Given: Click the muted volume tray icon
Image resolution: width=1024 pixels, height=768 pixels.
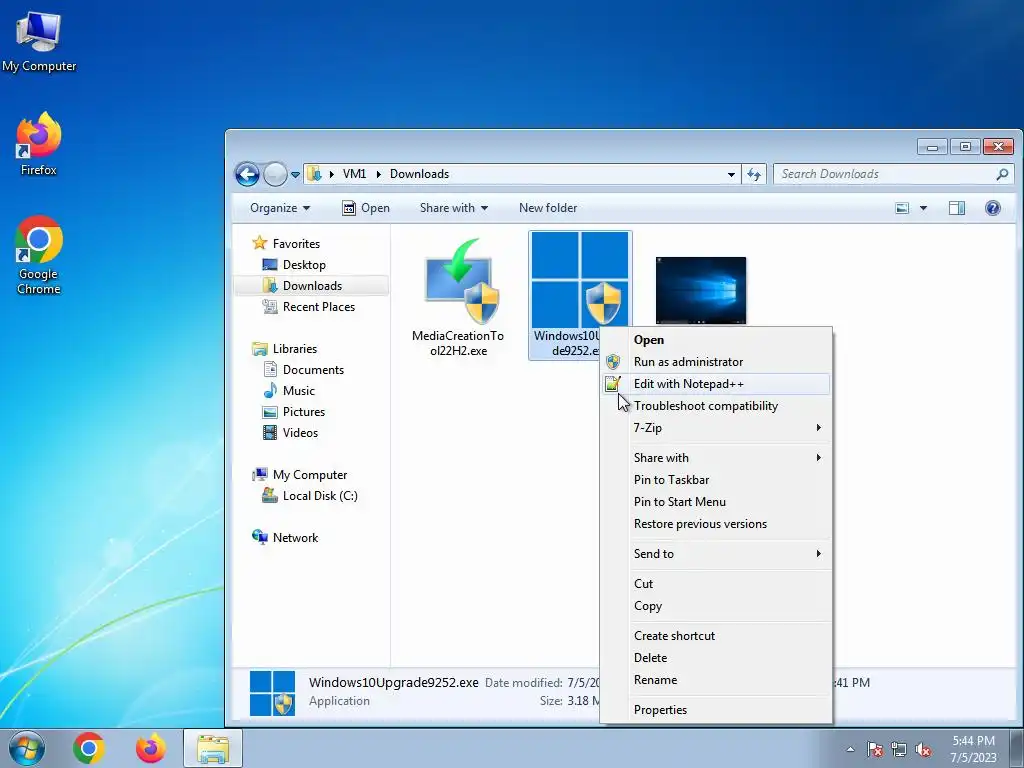Looking at the screenshot, I should pyautogui.click(x=923, y=749).
